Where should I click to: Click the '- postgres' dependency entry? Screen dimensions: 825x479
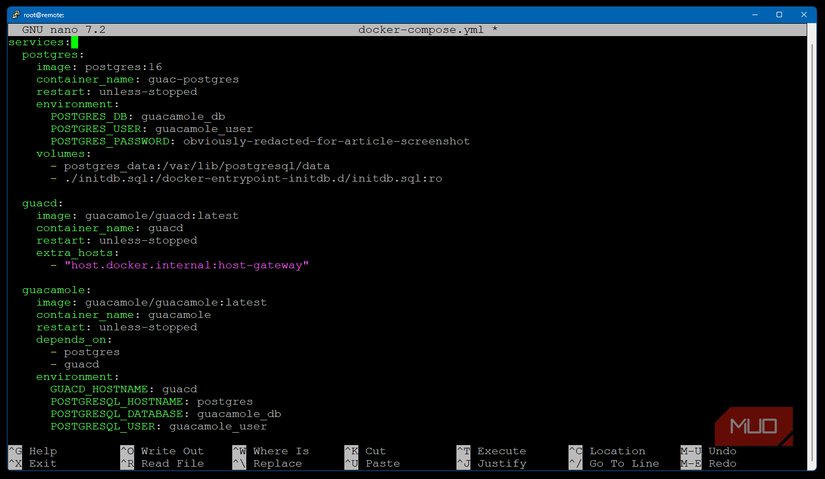click(x=85, y=352)
